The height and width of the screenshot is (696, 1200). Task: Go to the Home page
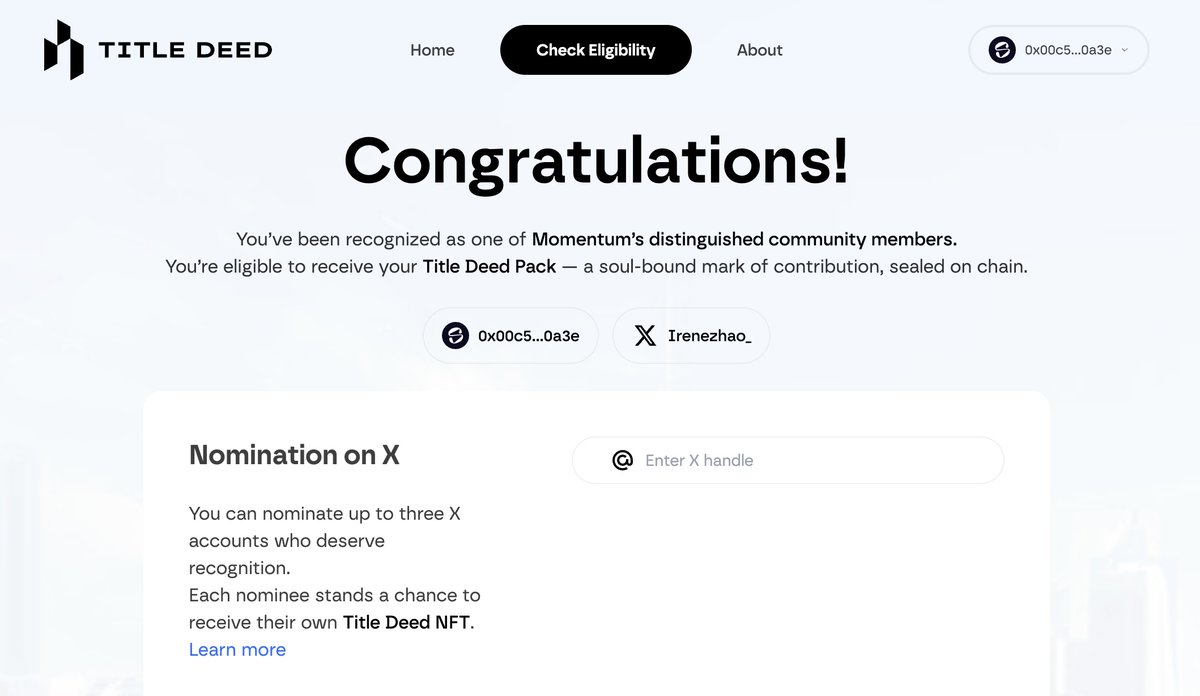432,50
